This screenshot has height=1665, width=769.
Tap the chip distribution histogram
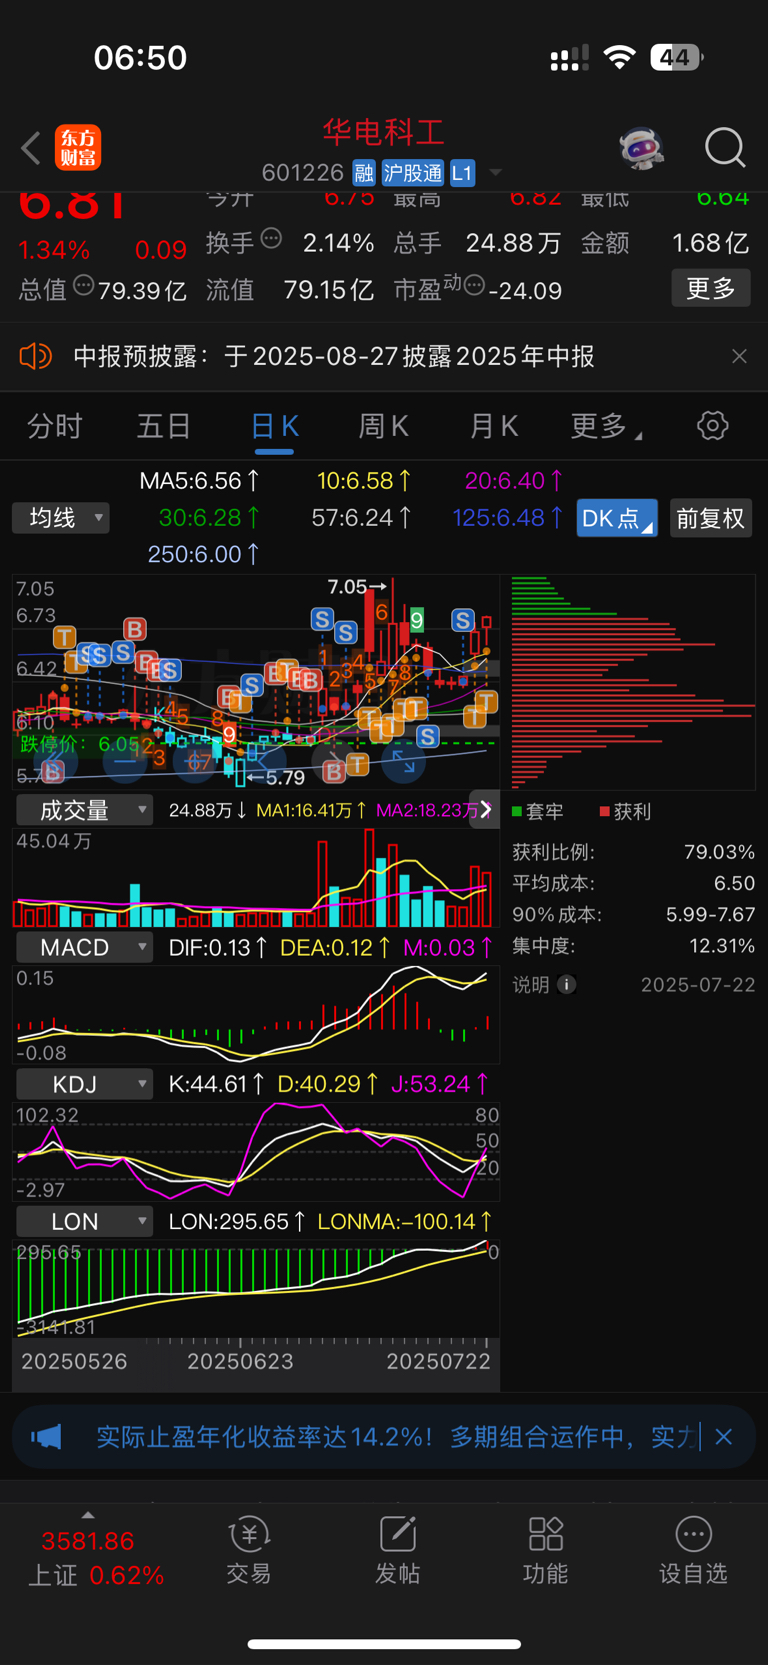pos(632,682)
